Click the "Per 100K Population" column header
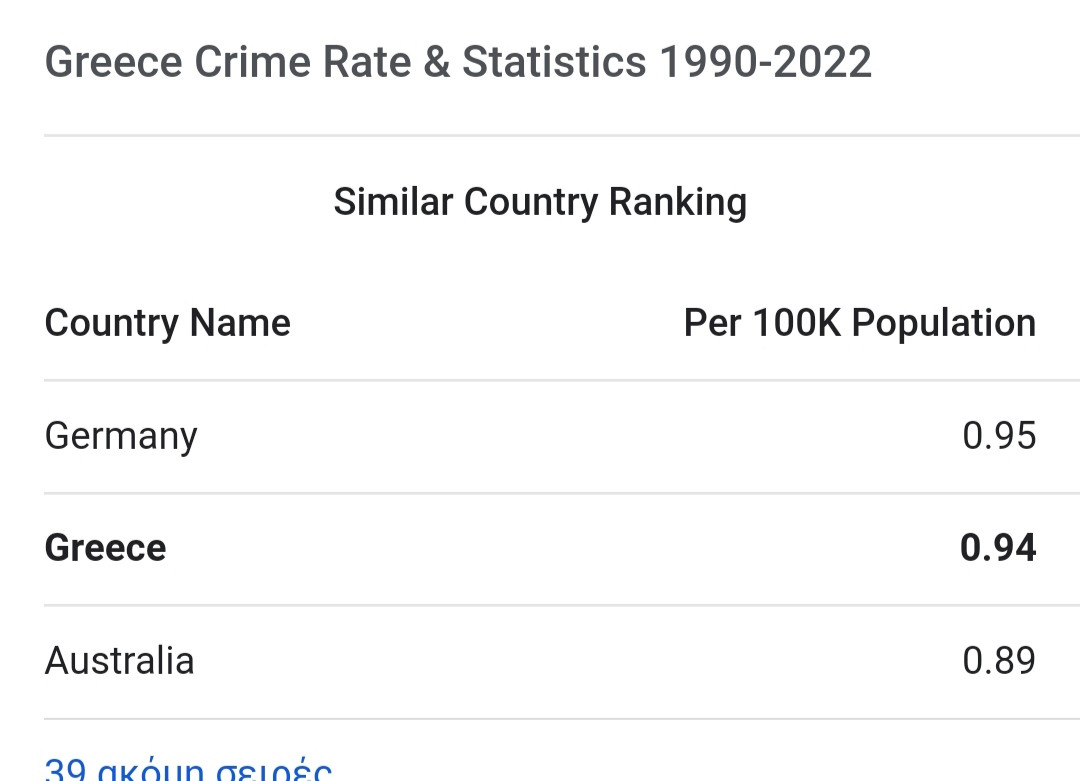Image resolution: width=1080 pixels, height=781 pixels. tap(859, 323)
